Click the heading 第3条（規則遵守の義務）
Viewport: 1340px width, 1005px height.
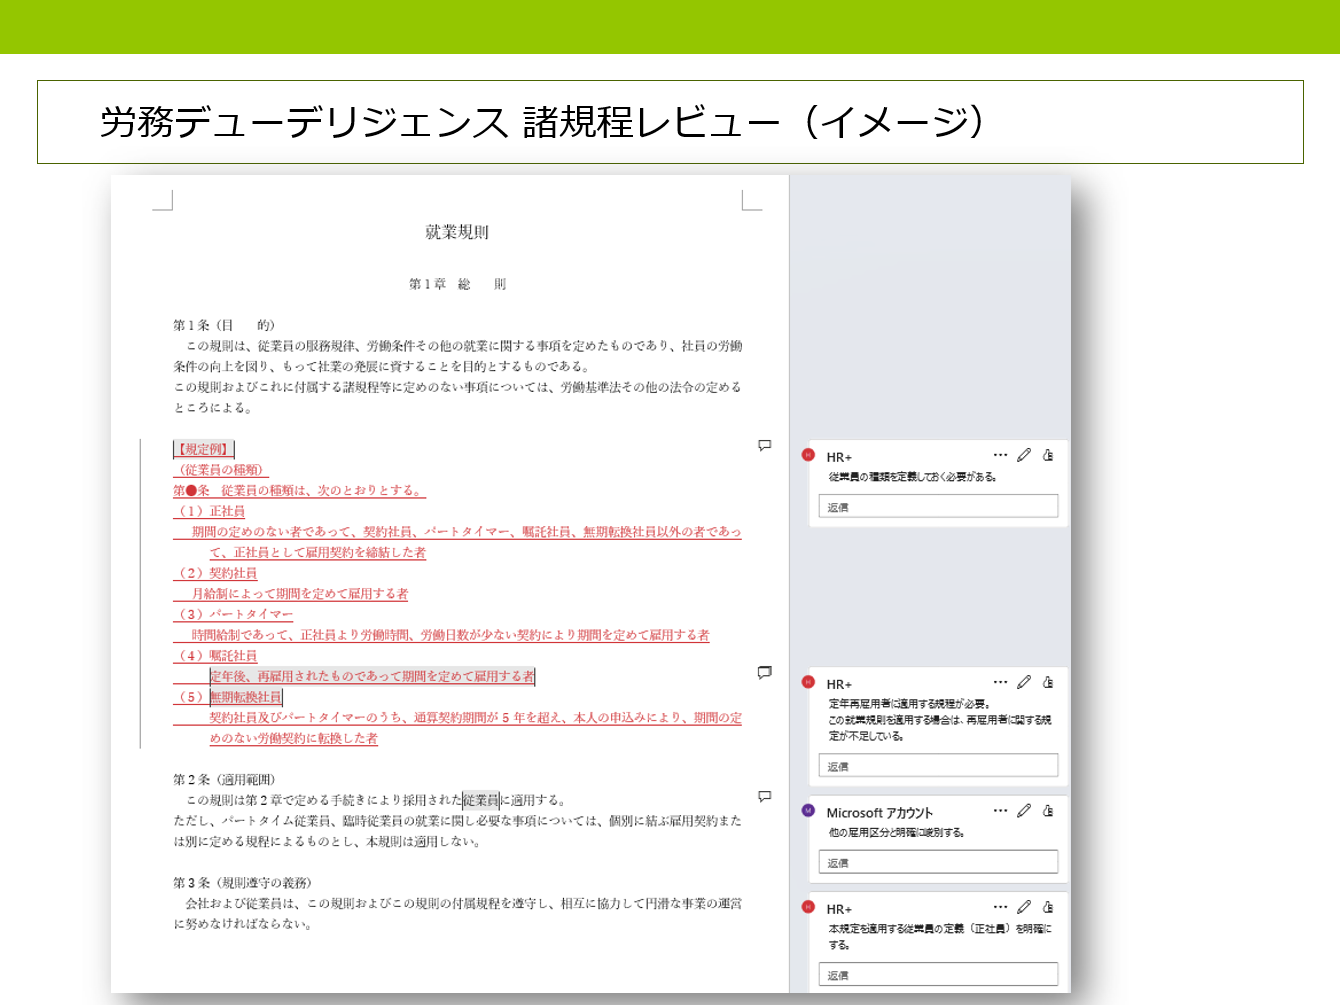point(243,883)
